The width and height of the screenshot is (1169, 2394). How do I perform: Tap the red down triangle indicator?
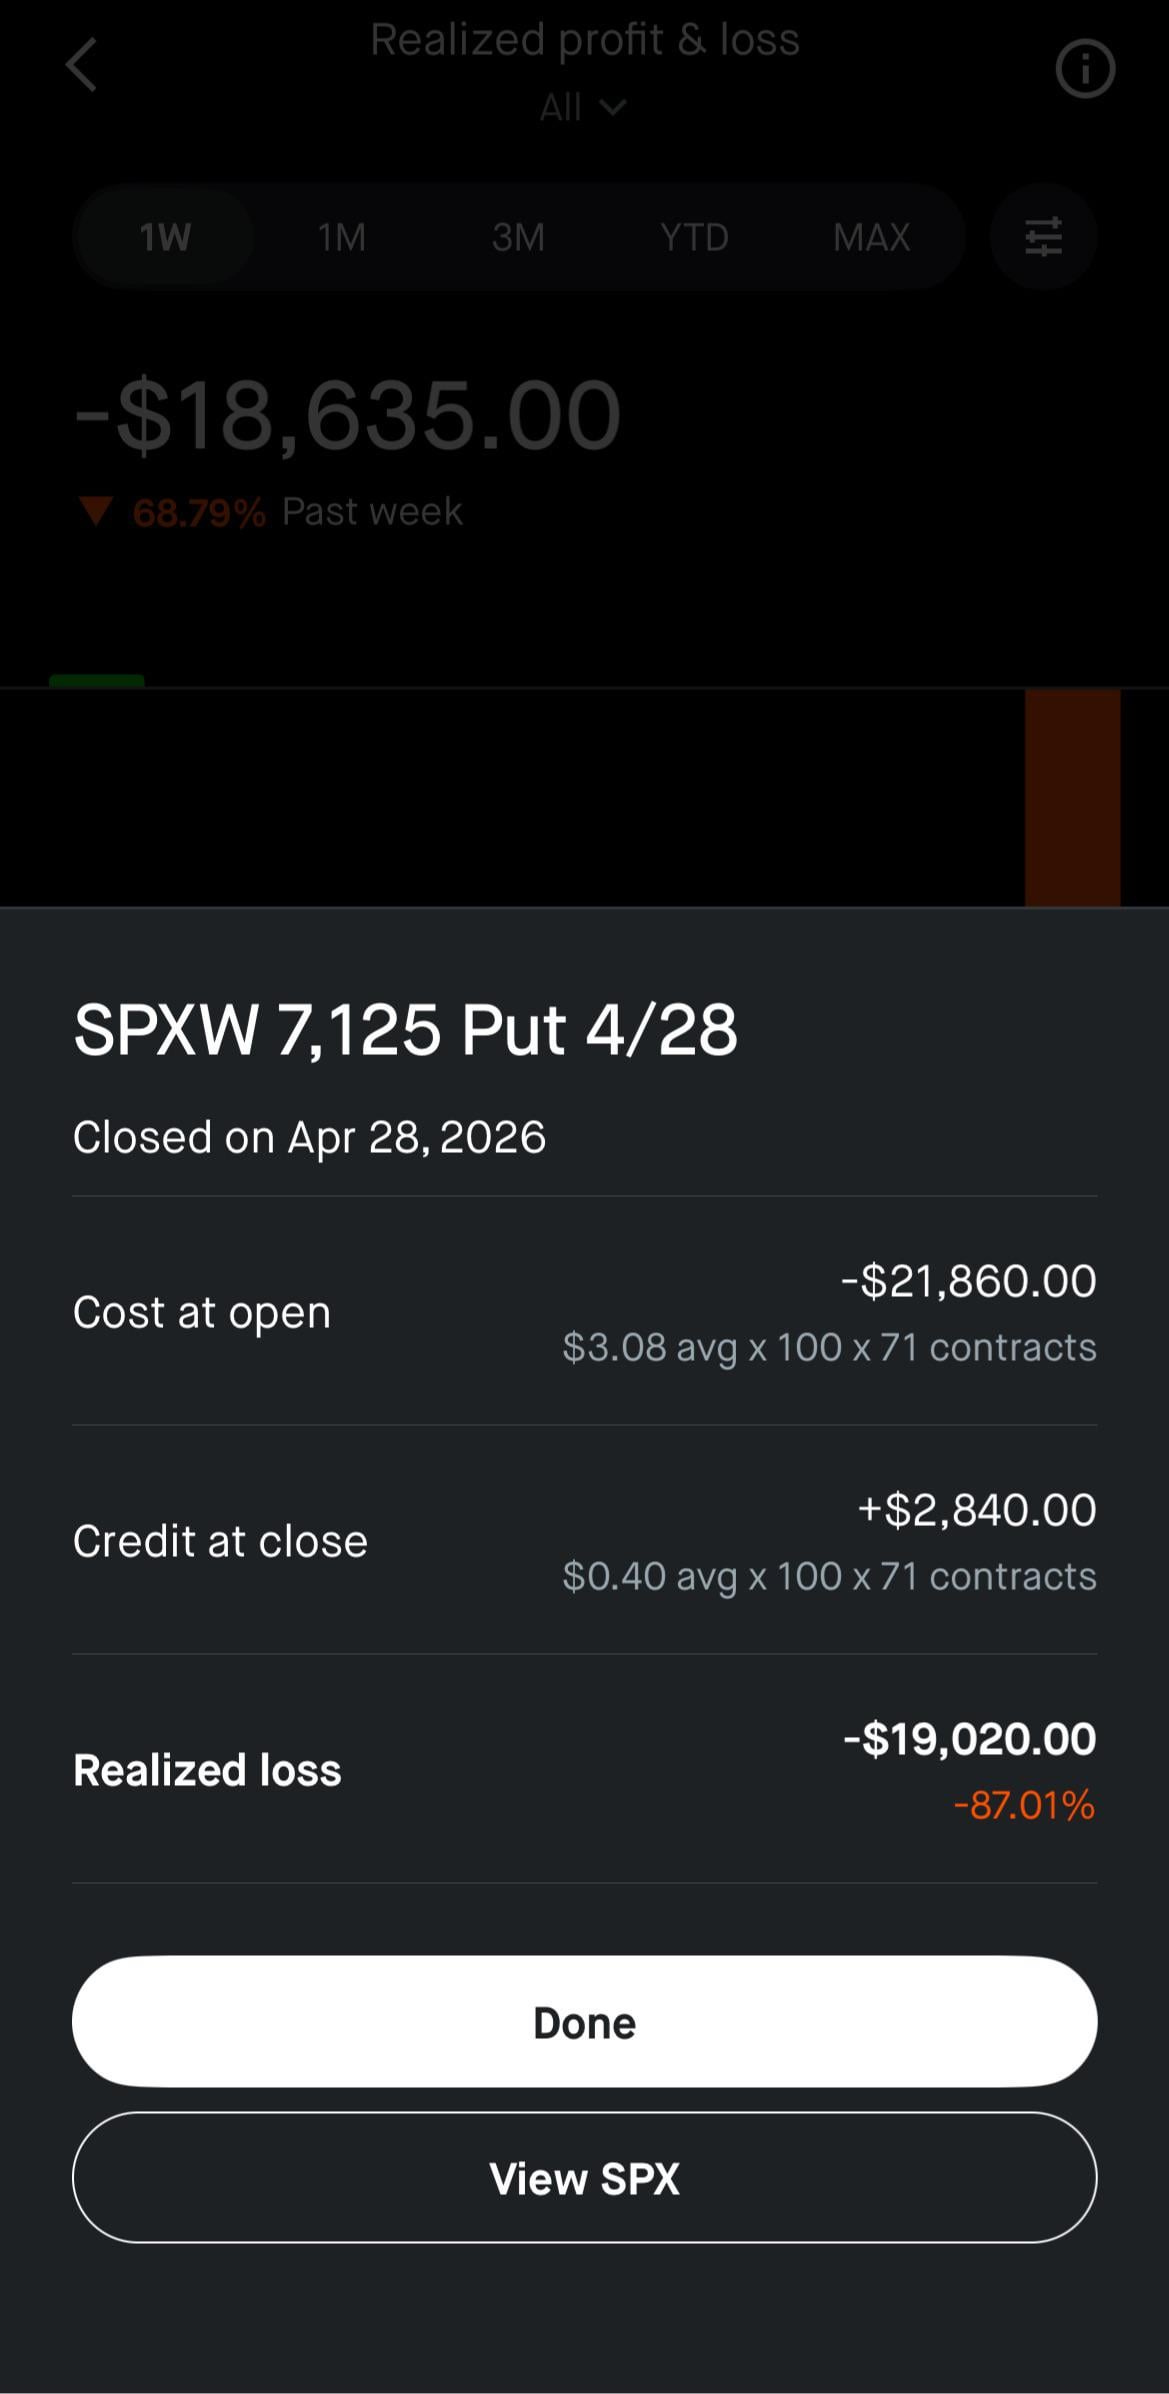[x=95, y=511]
